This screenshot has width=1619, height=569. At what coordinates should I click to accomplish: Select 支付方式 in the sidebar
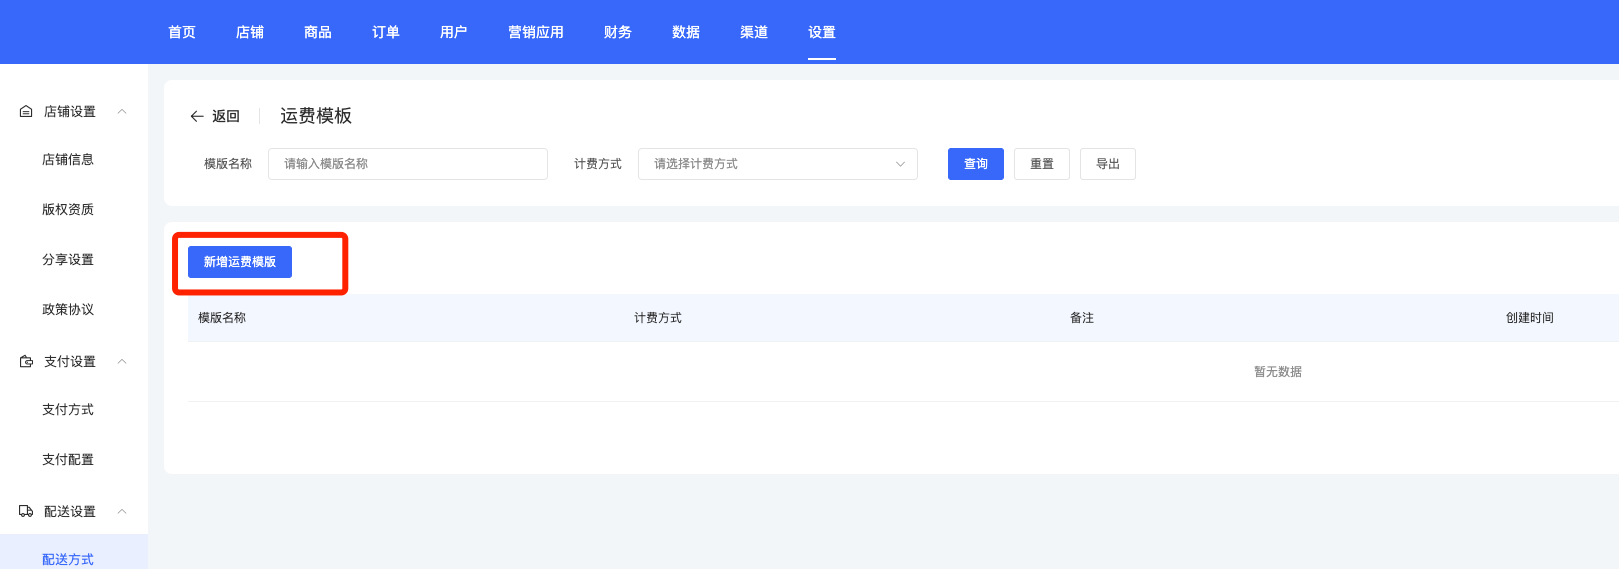68,410
